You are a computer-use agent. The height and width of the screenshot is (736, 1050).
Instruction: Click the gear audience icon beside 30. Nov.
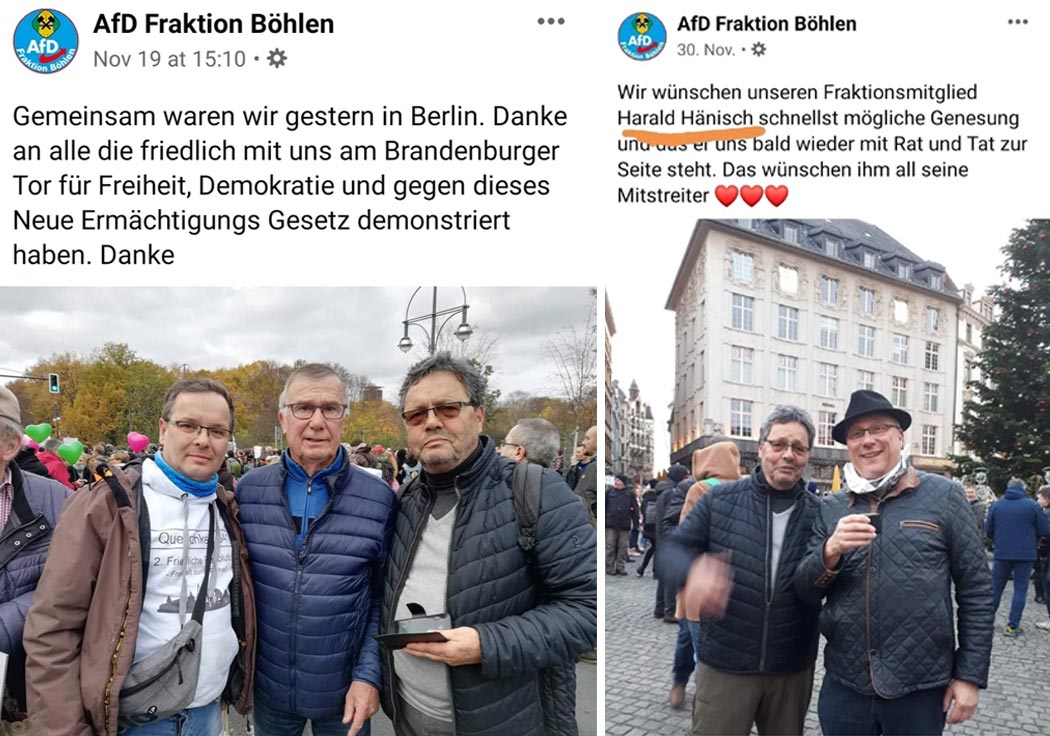click(x=758, y=50)
